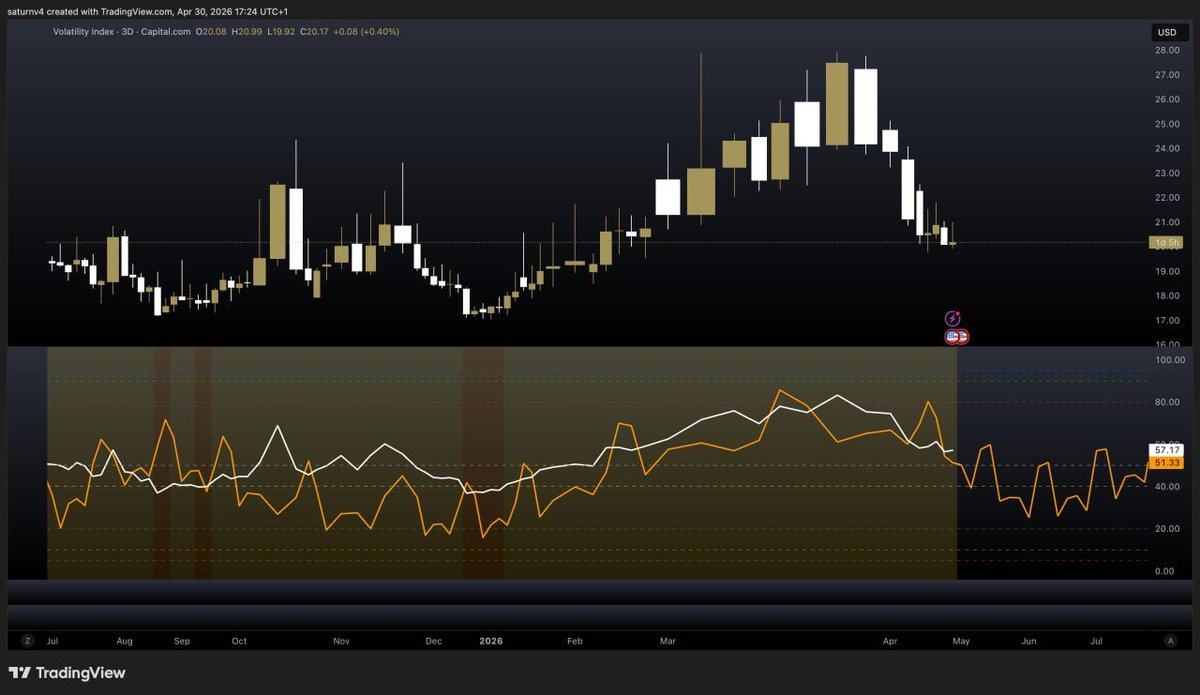Open the US flag economic event marker

(x=957, y=337)
